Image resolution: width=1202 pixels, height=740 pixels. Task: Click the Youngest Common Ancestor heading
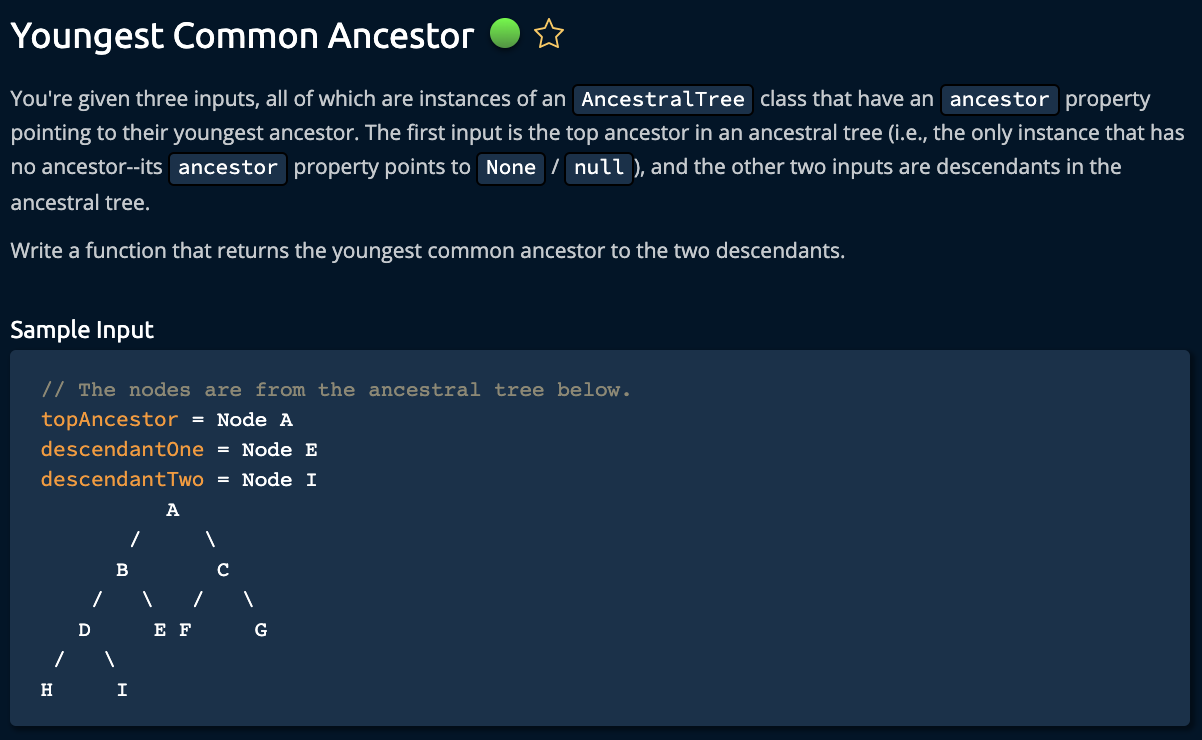click(x=242, y=36)
